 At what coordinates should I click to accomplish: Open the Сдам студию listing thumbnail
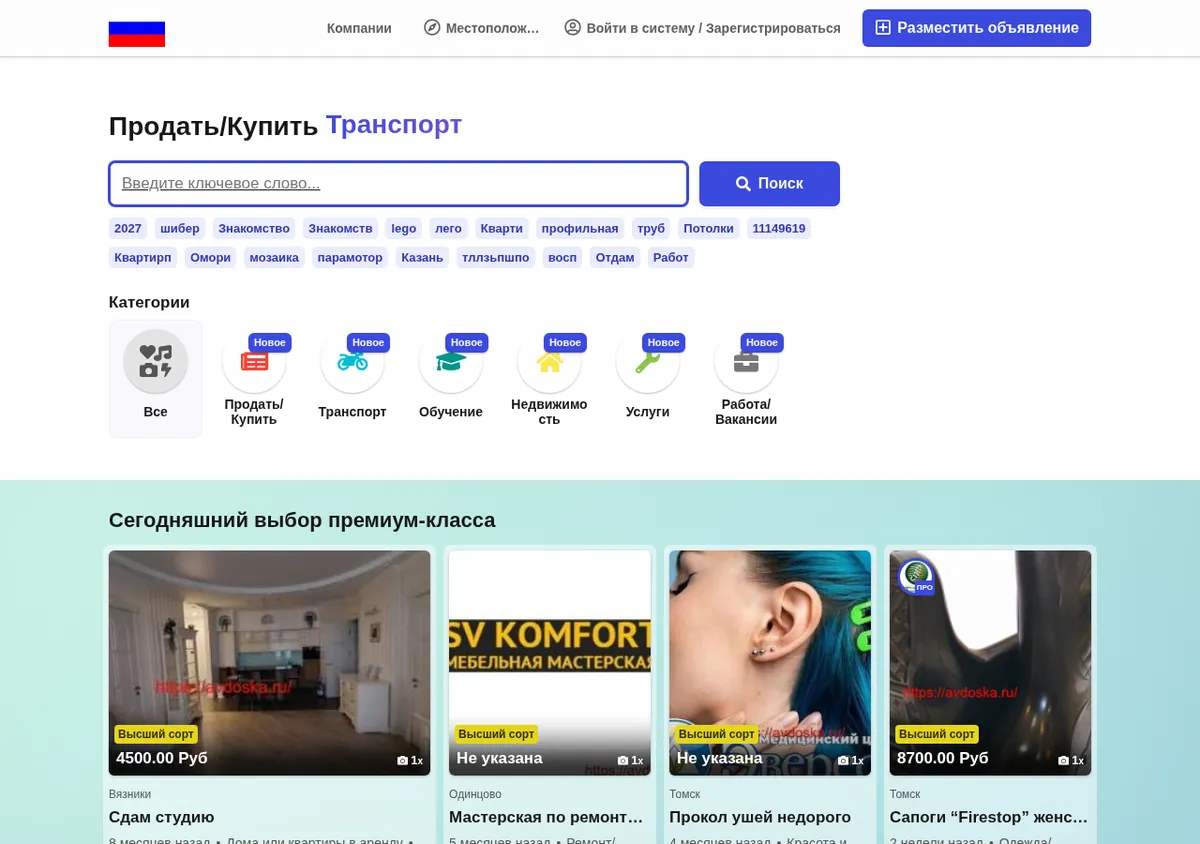click(270, 663)
